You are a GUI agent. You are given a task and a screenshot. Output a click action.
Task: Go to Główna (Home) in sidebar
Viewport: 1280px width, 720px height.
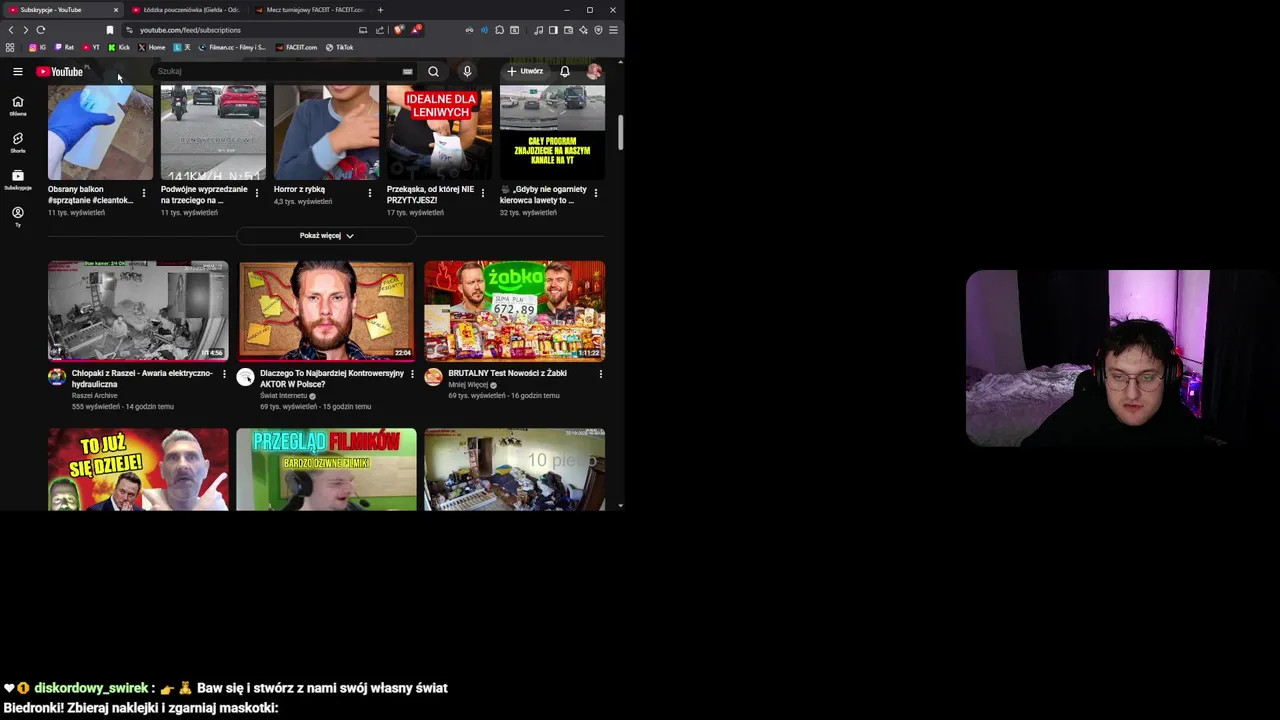tap(17, 105)
